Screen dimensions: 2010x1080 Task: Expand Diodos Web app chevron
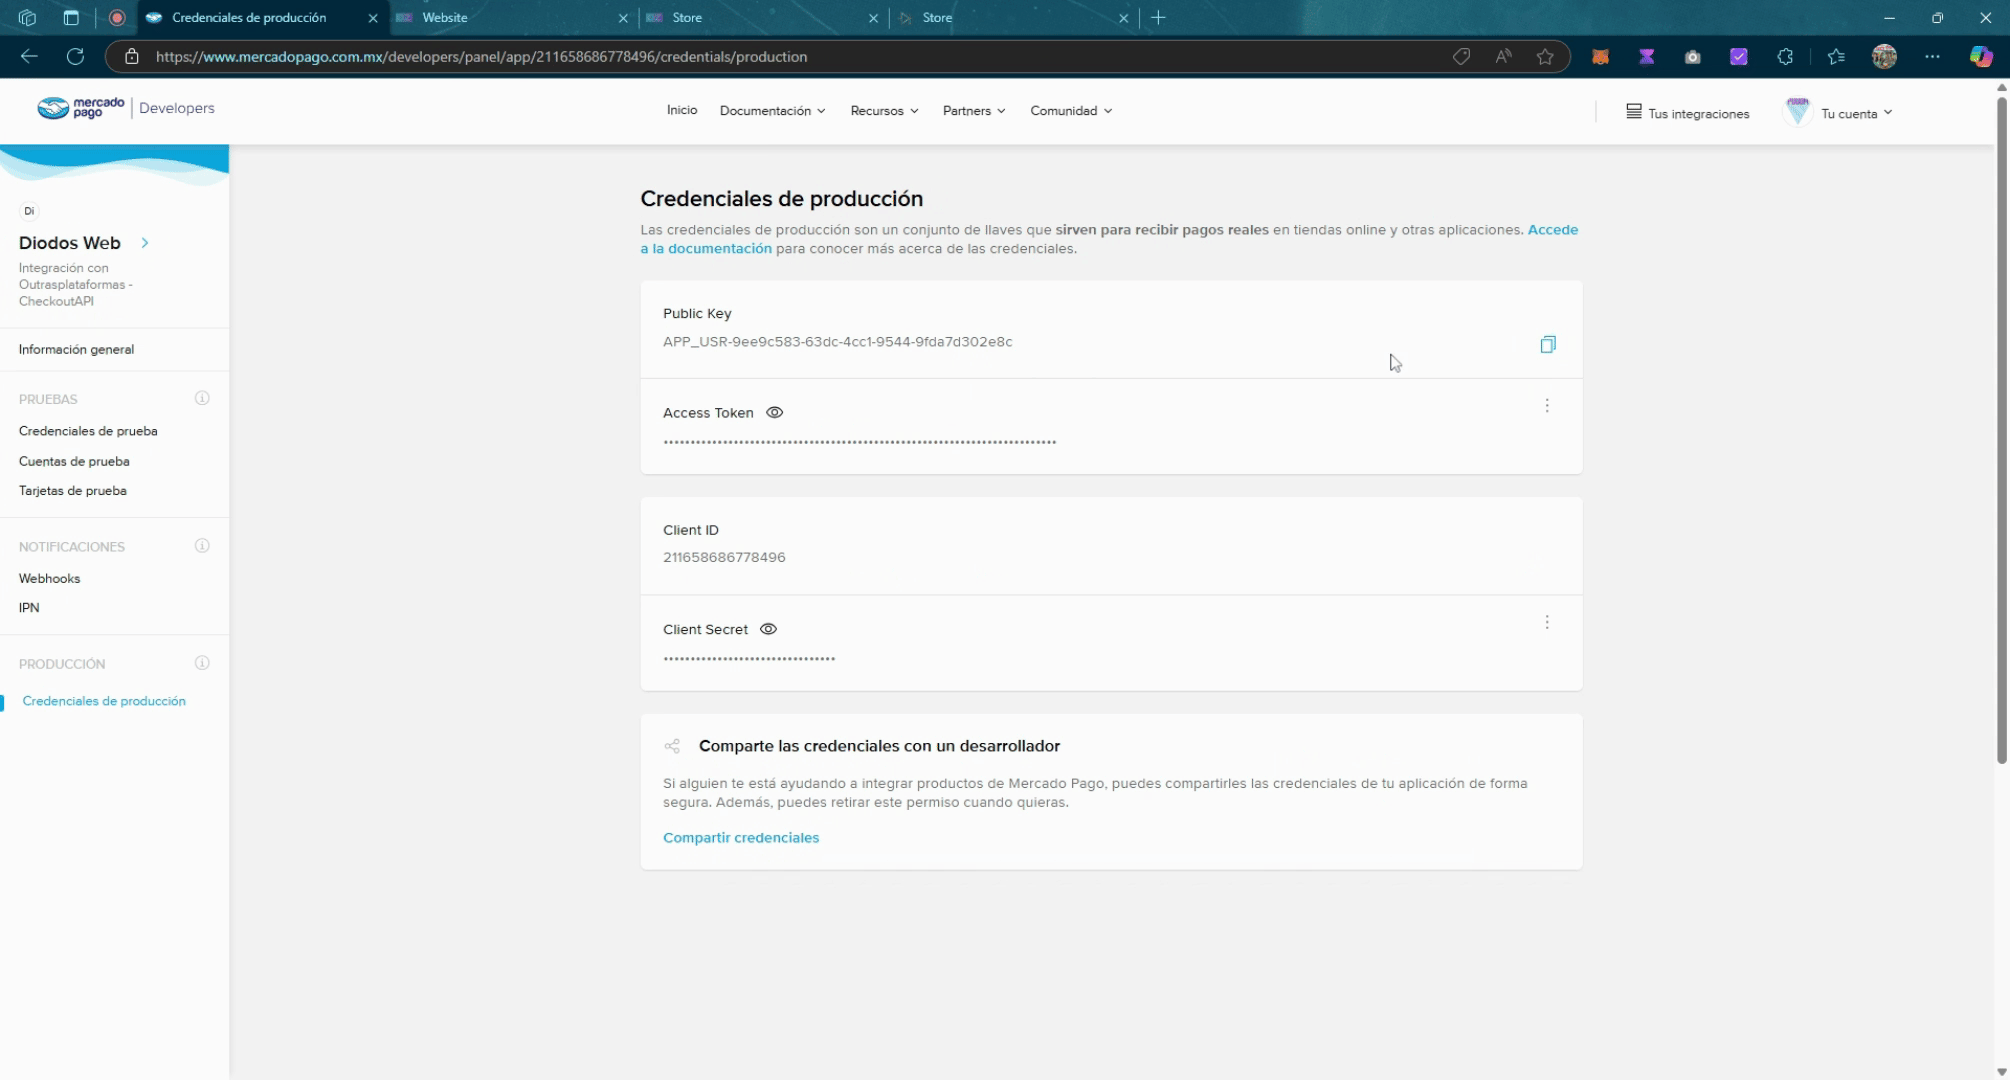click(x=145, y=243)
